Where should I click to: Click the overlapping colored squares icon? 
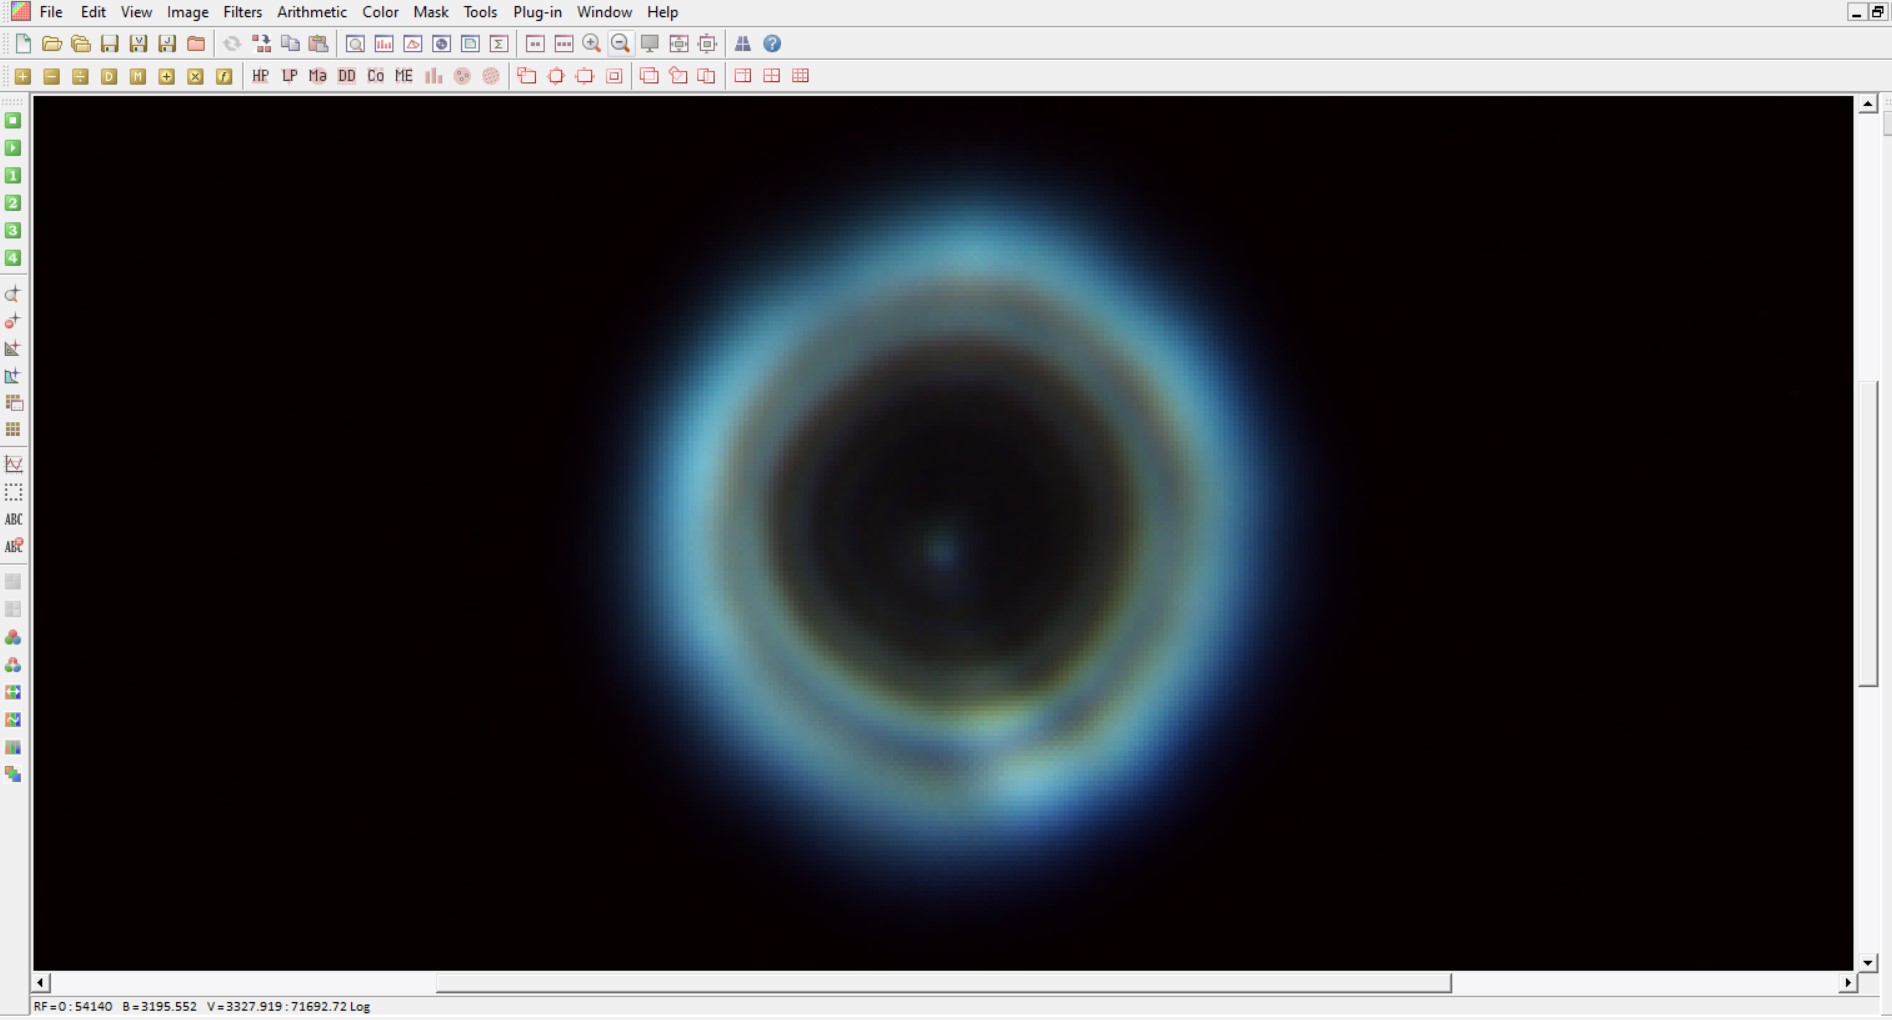pos(13,774)
